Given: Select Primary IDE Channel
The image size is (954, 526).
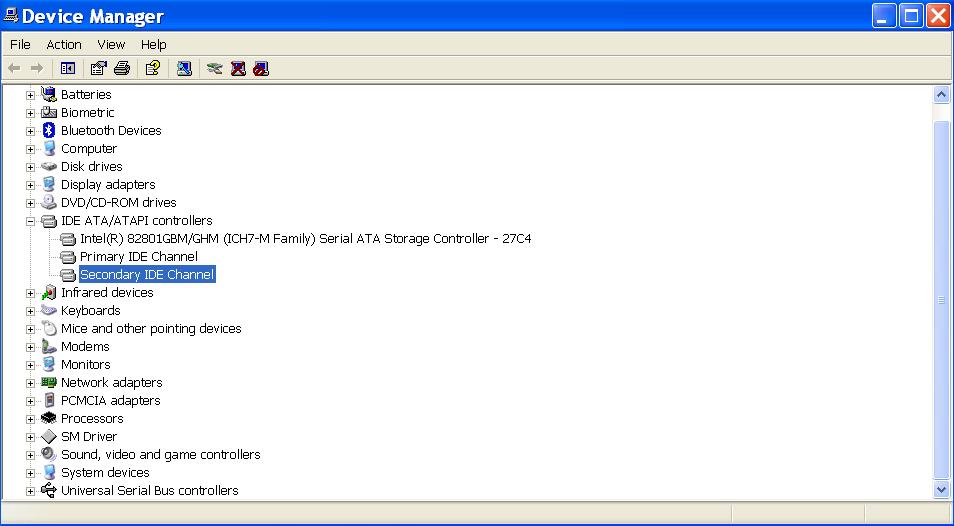Looking at the screenshot, I should coord(139,257).
